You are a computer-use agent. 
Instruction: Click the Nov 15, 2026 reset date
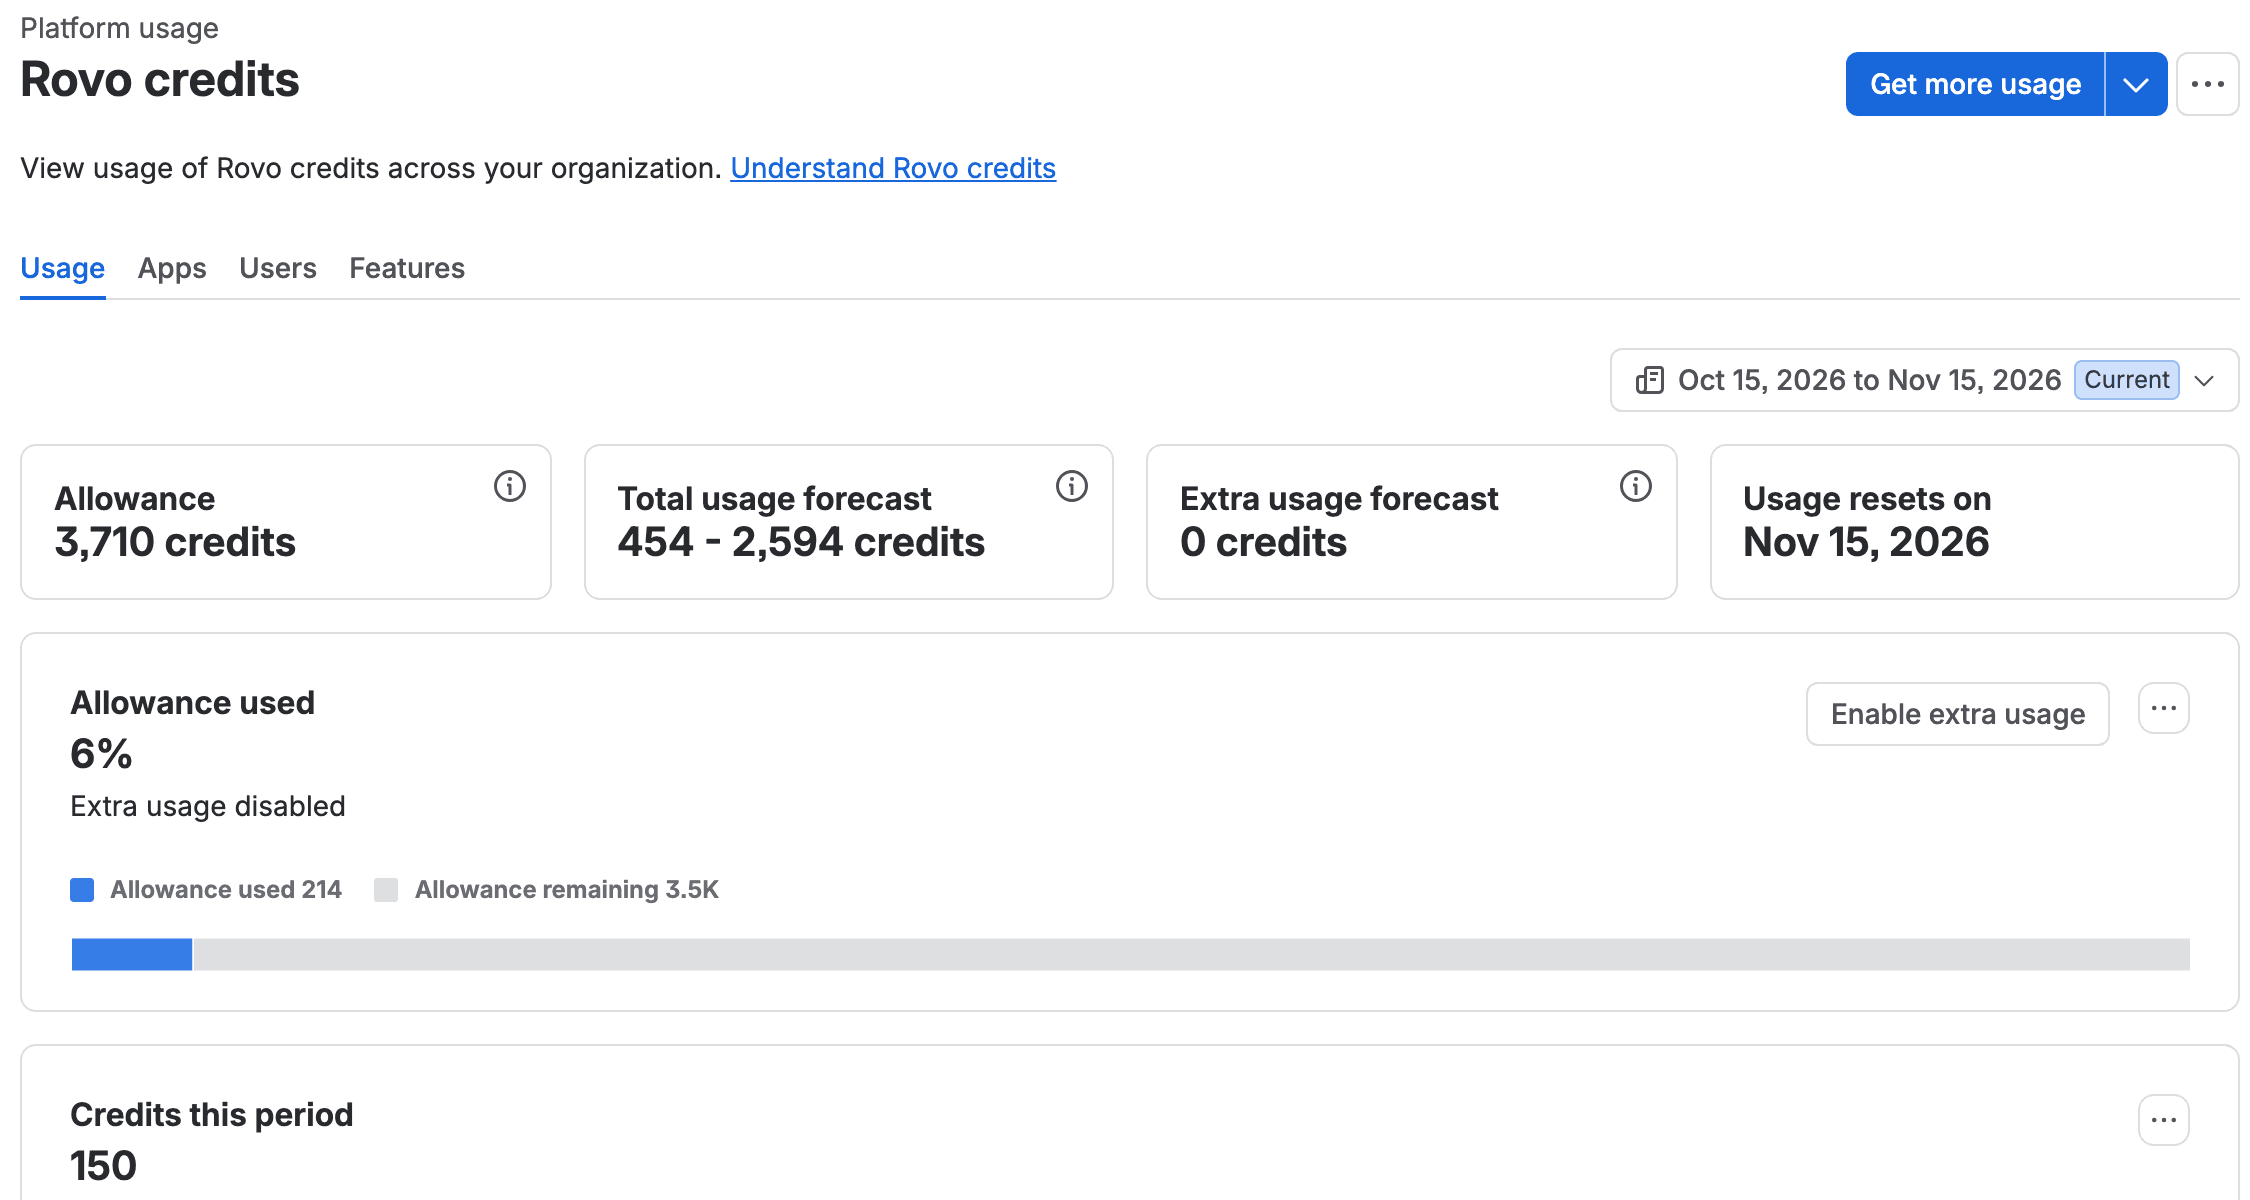(1866, 542)
